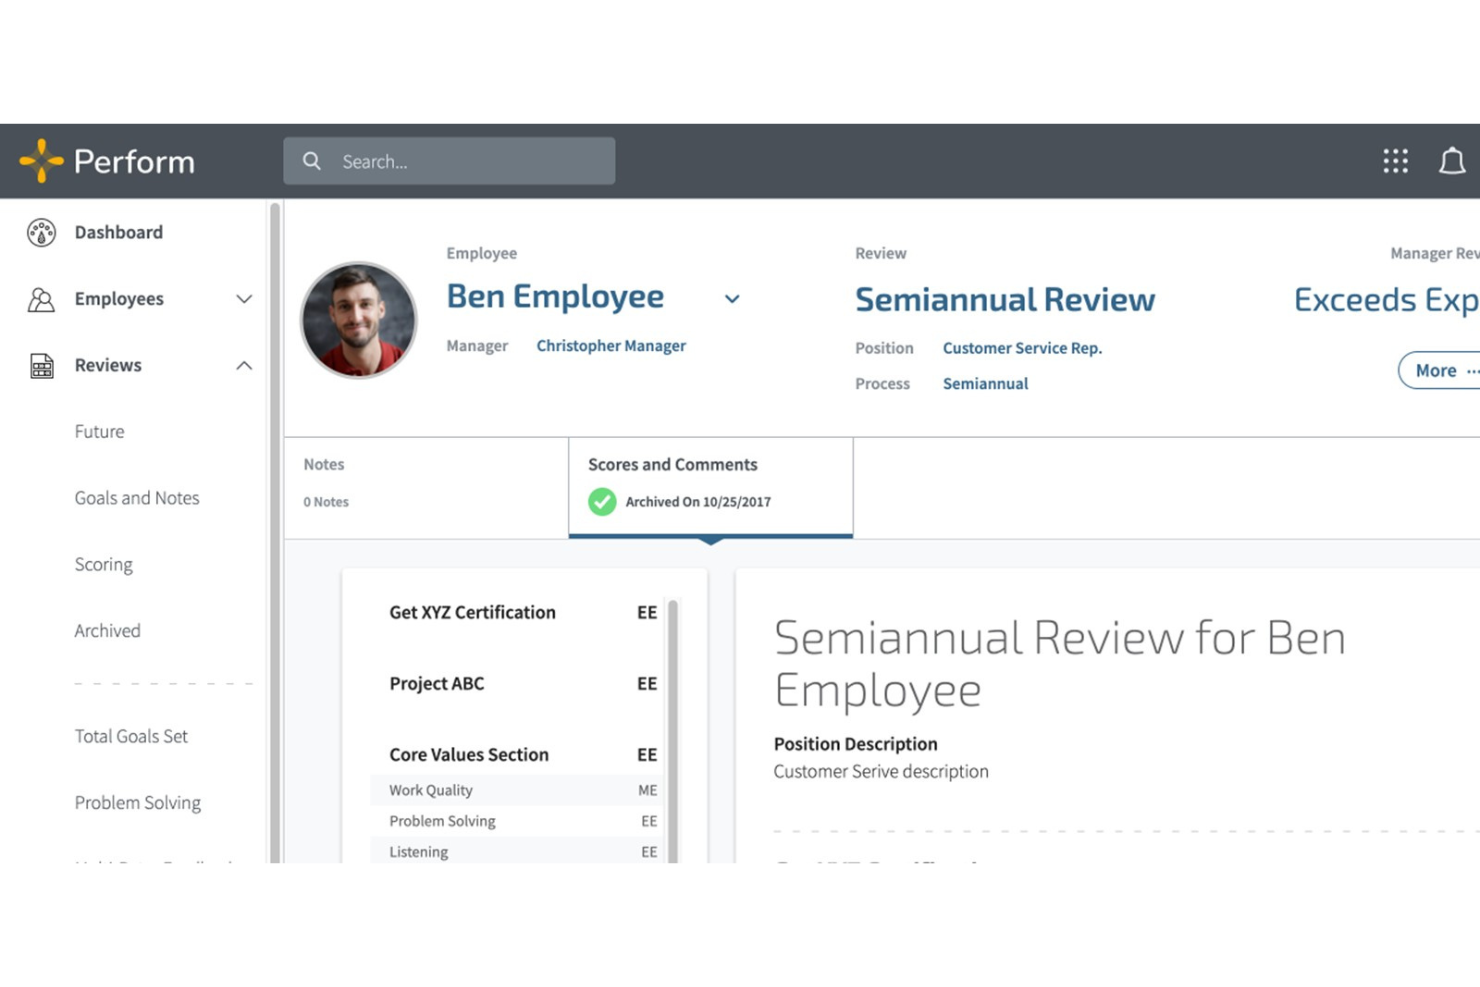
Task: Click the Reviews calendar icon
Action: pos(41,366)
